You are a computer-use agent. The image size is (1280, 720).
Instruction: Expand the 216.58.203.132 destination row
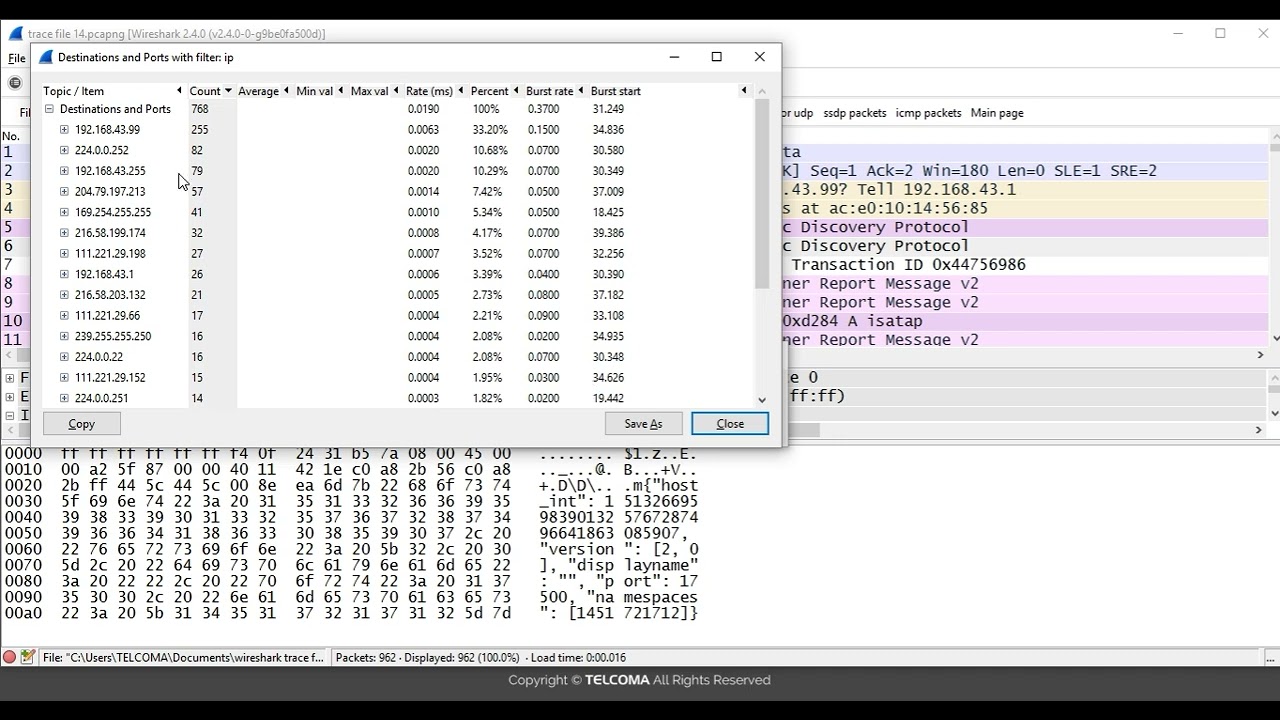point(64,295)
